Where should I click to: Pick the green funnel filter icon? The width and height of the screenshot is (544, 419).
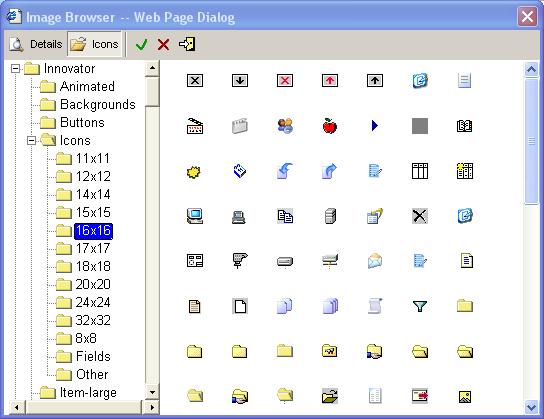[420, 306]
